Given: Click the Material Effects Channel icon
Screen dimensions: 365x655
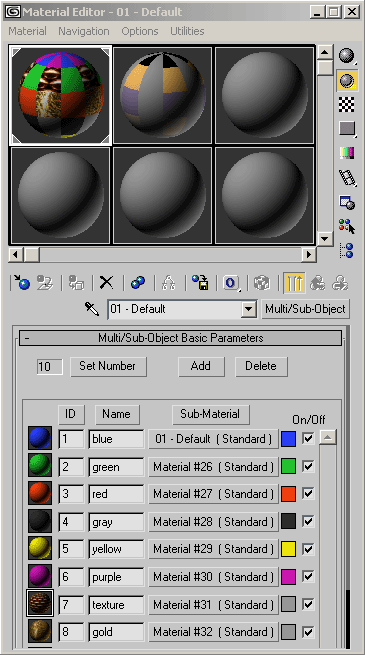Looking at the screenshot, I should pyautogui.click(x=231, y=283).
